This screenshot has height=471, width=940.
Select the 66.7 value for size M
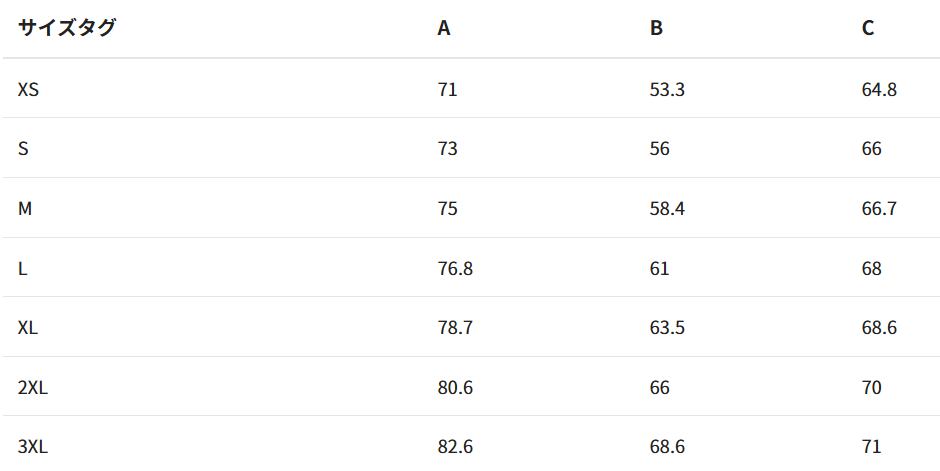pyautogui.click(x=879, y=208)
